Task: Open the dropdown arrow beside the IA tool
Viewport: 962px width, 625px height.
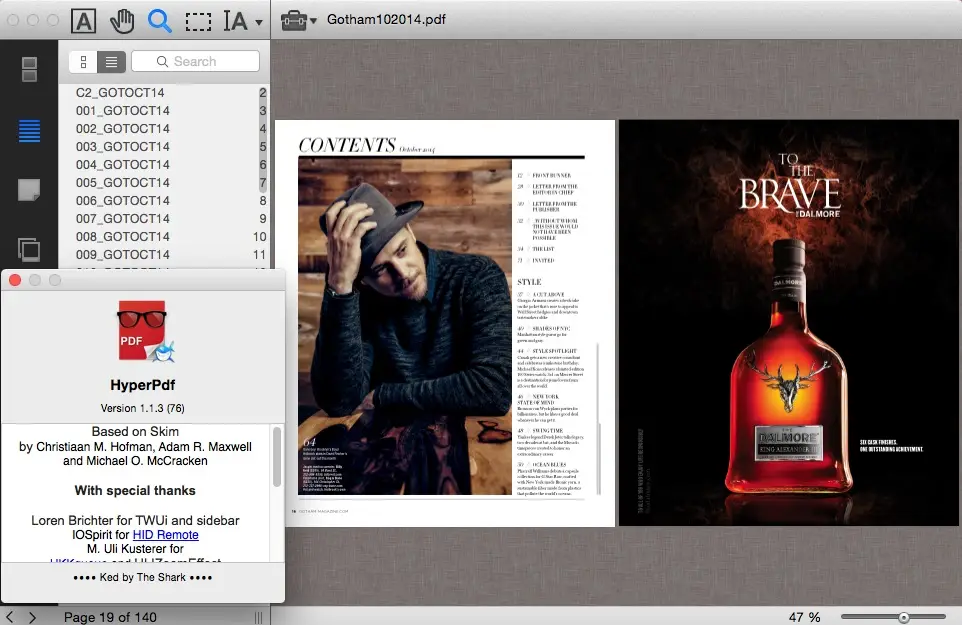Action: 259,23
